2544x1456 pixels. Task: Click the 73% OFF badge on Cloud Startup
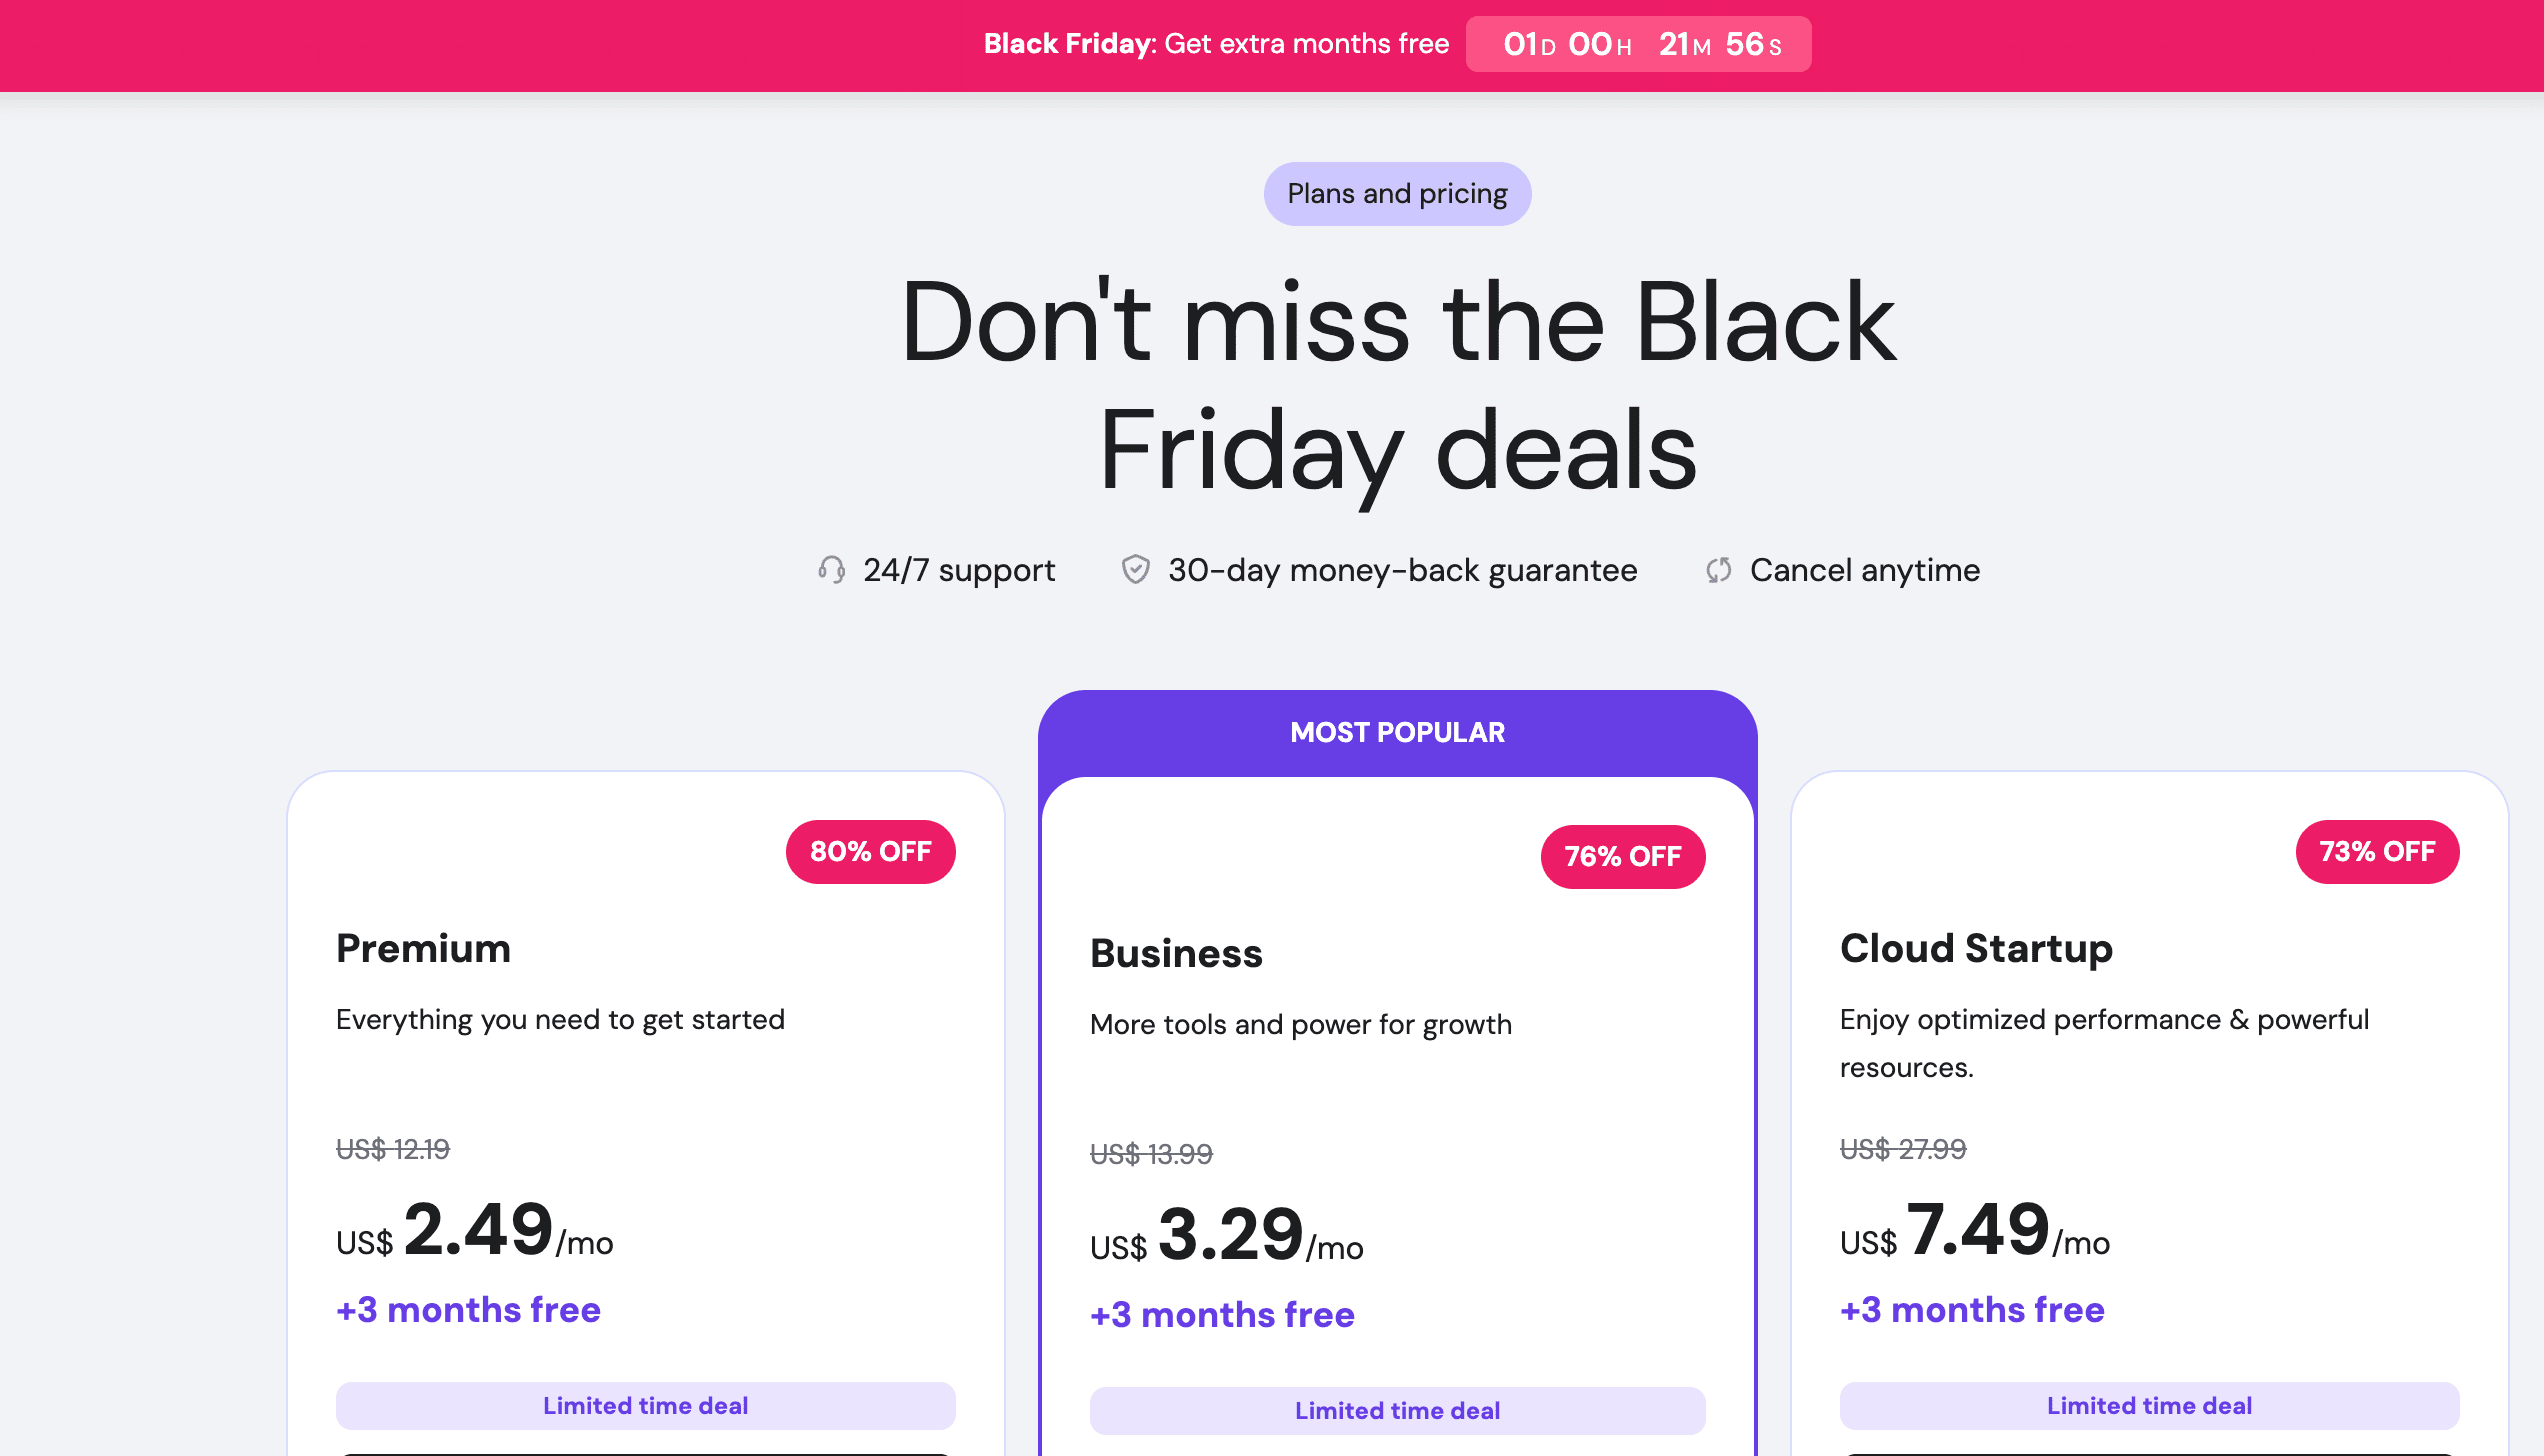click(x=2377, y=852)
